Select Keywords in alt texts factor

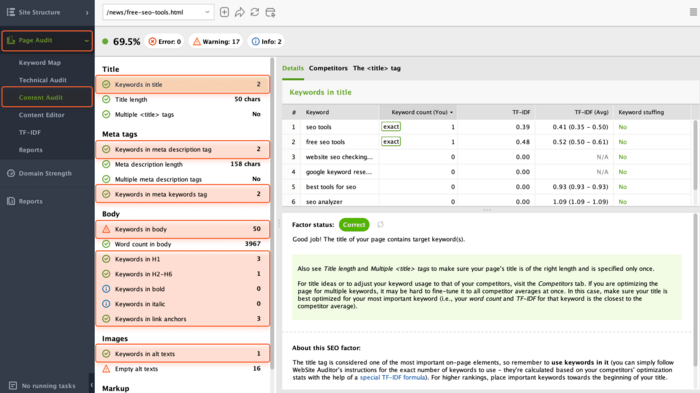183,354
